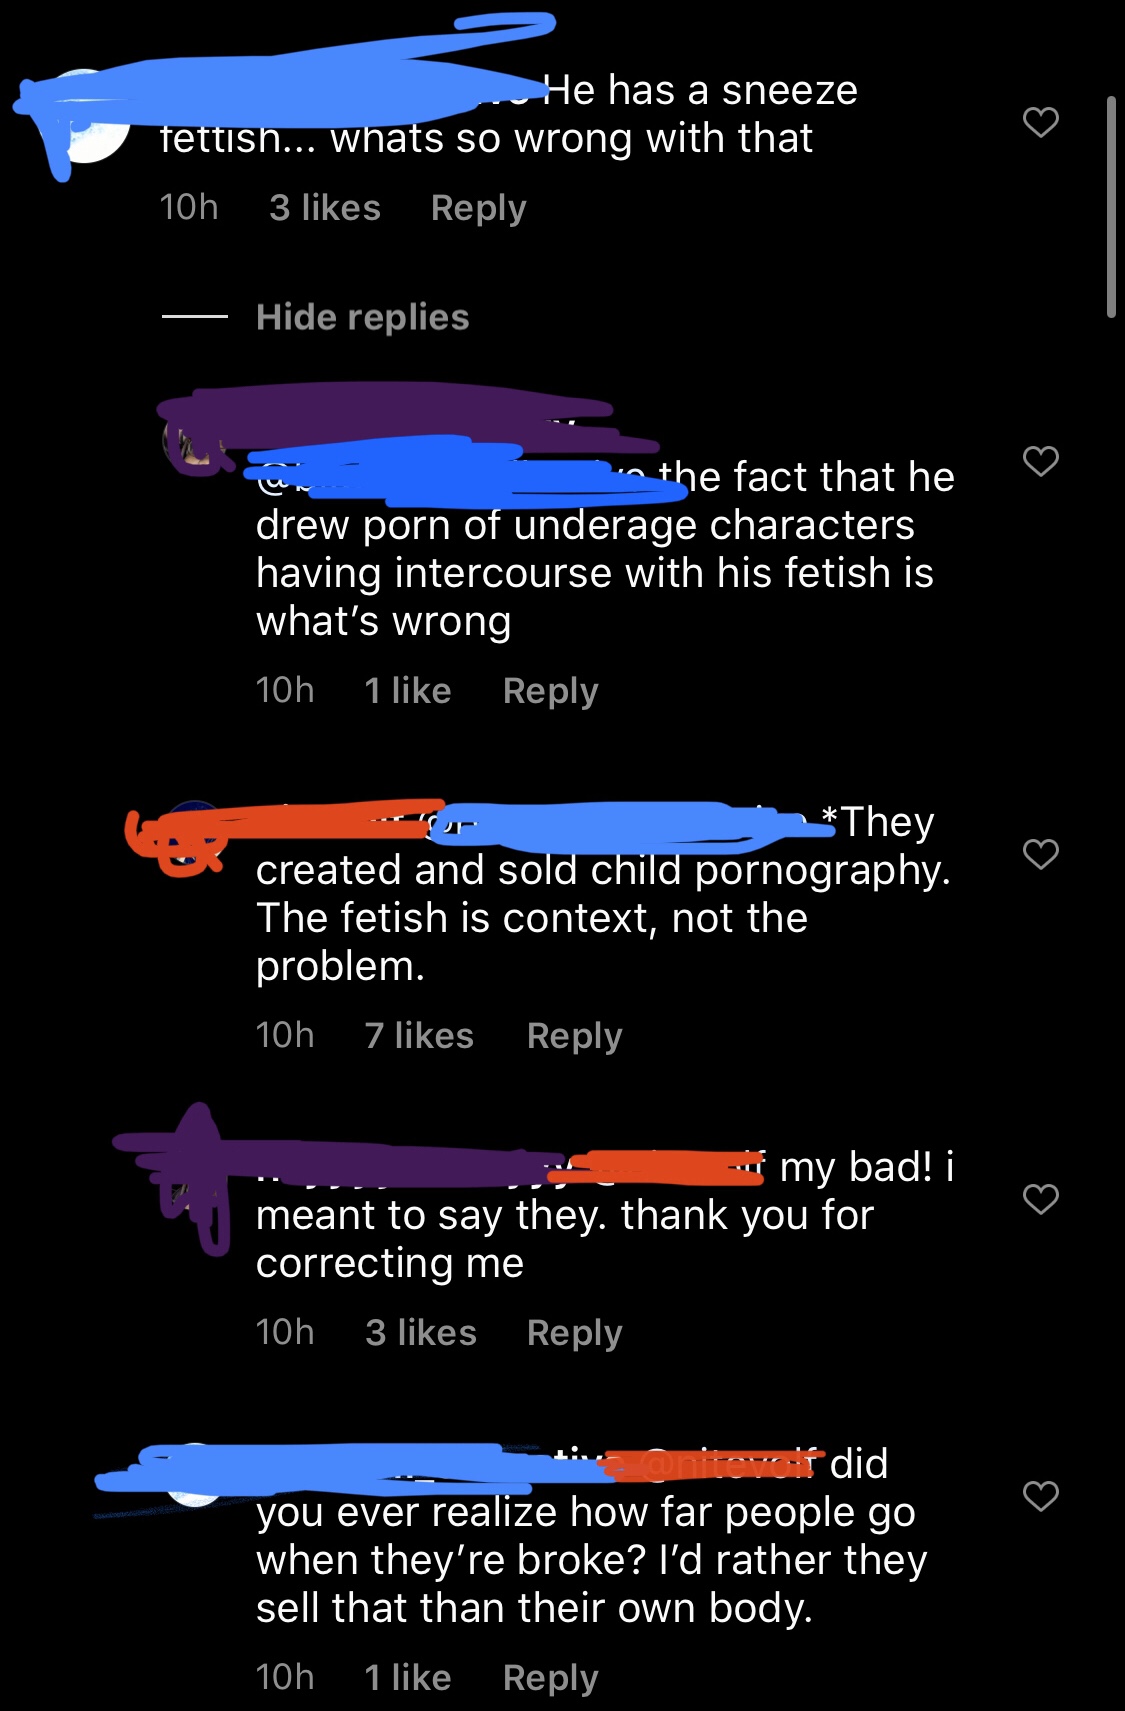Heart the 'created and sold' reply
Image resolution: width=1125 pixels, height=1711 pixels.
pyautogui.click(x=1041, y=854)
